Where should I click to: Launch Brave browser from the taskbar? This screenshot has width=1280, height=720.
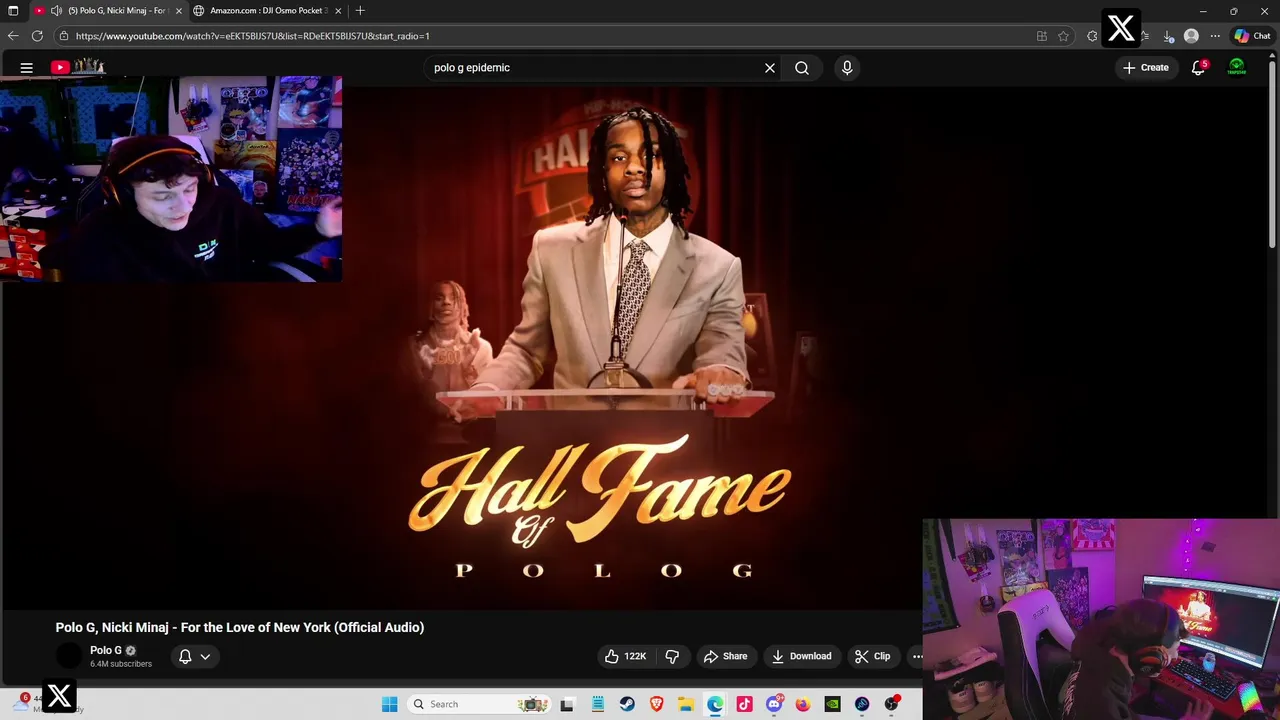656,704
